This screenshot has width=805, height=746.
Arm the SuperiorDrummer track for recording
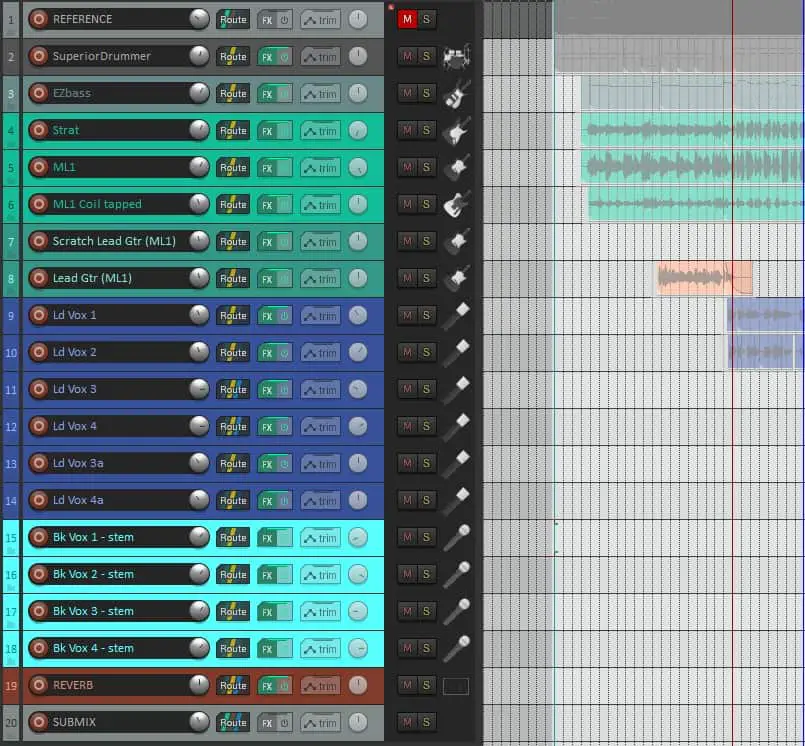(x=39, y=56)
